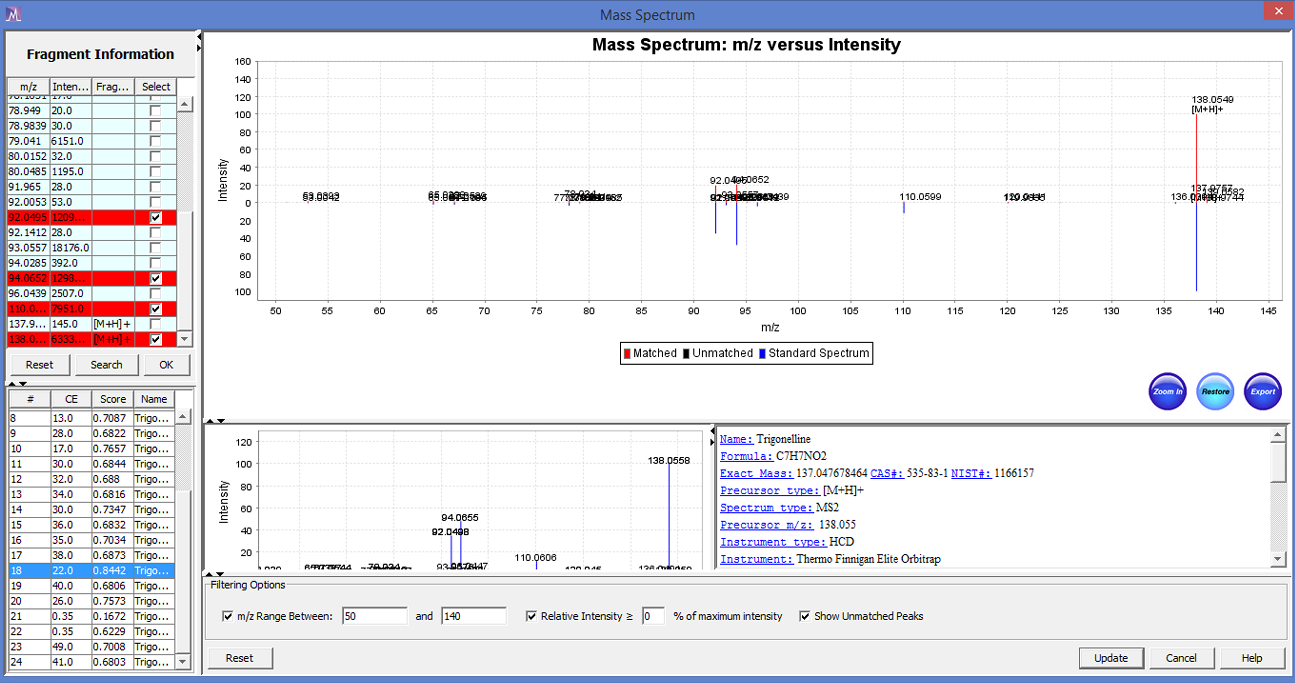Tick the checkbox for m/z 80.0485
Screen dimensions: 1295x683
tap(155, 172)
